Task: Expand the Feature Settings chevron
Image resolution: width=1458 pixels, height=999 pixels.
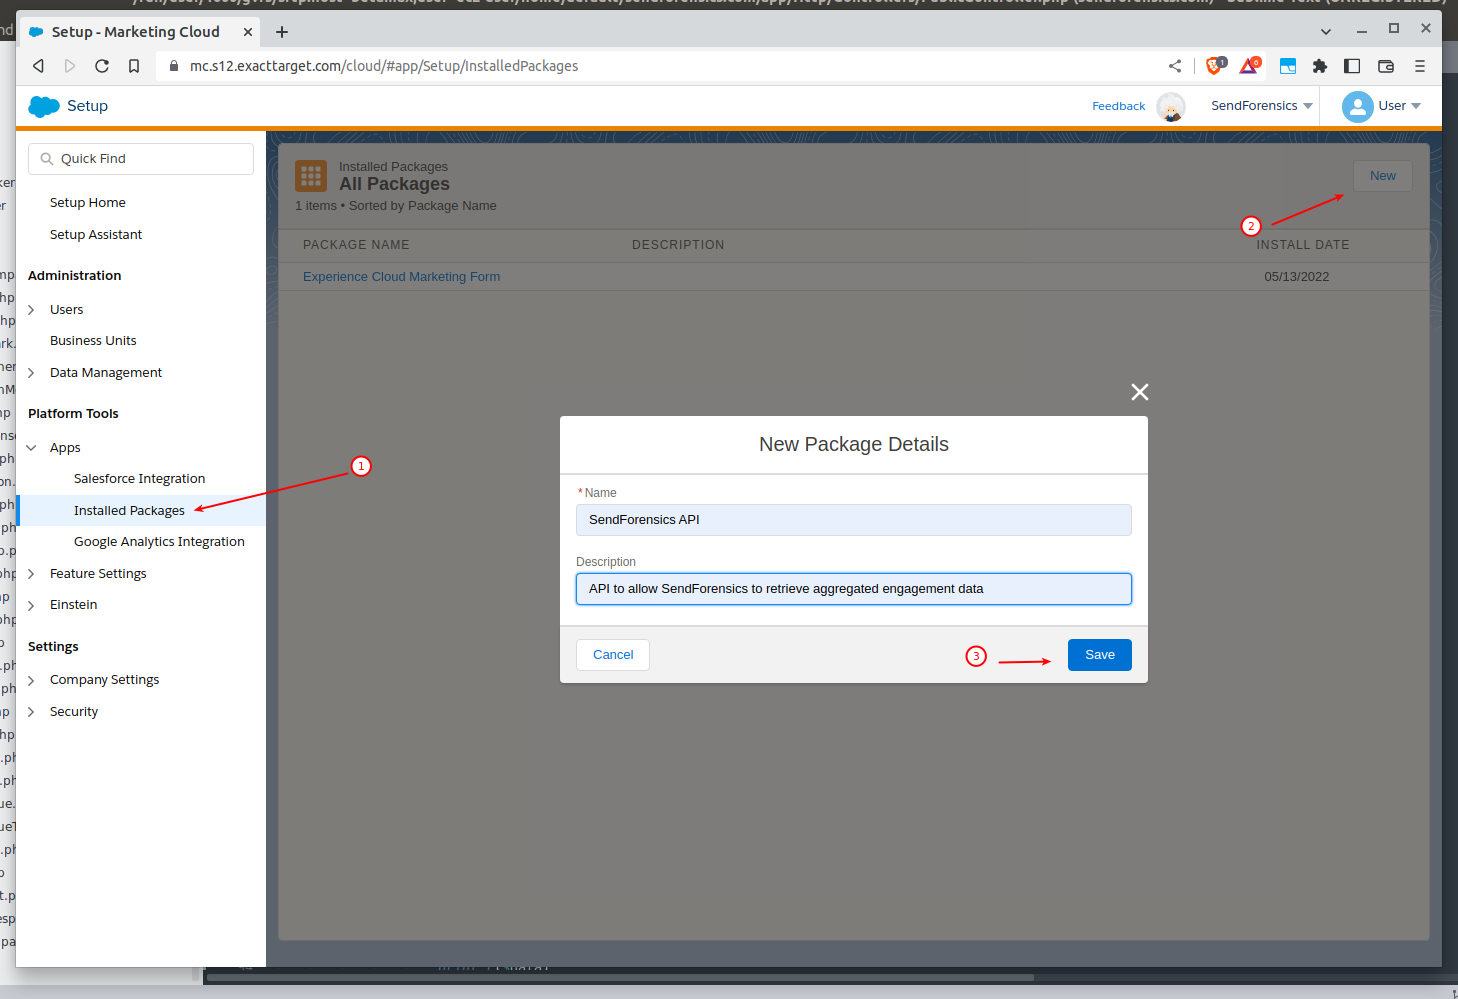Action: [x=31, y=574]
